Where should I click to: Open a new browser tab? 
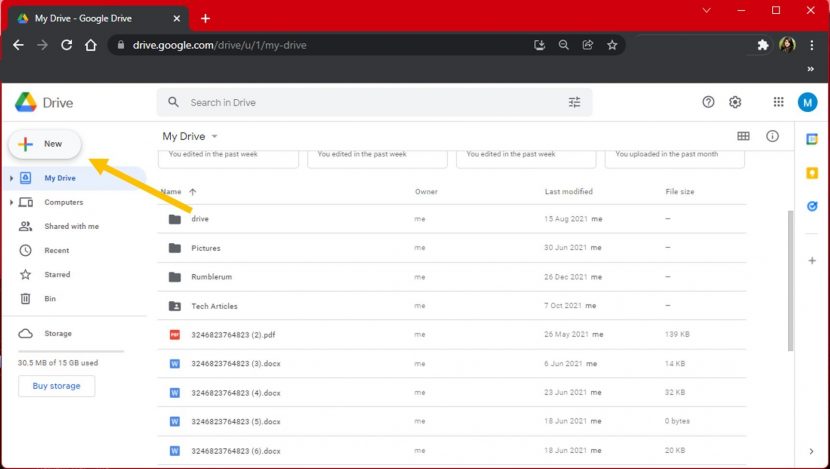pos(205,19)
